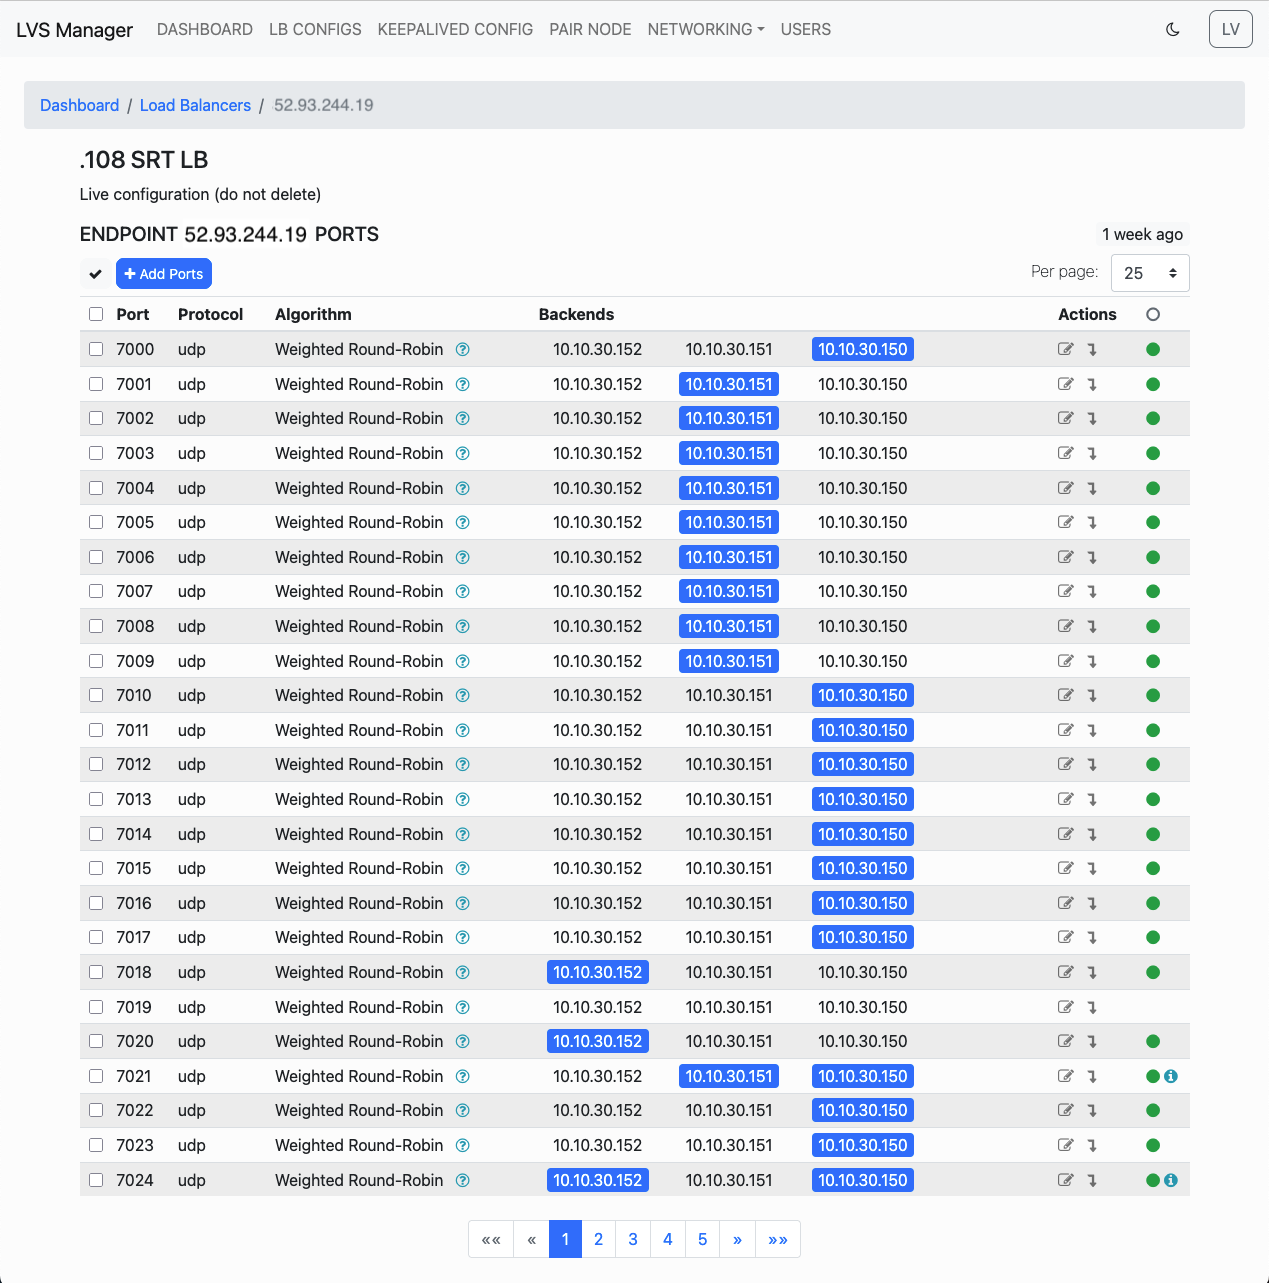
Task: Toggle the select-all ports checkbox
Action: 96,314
